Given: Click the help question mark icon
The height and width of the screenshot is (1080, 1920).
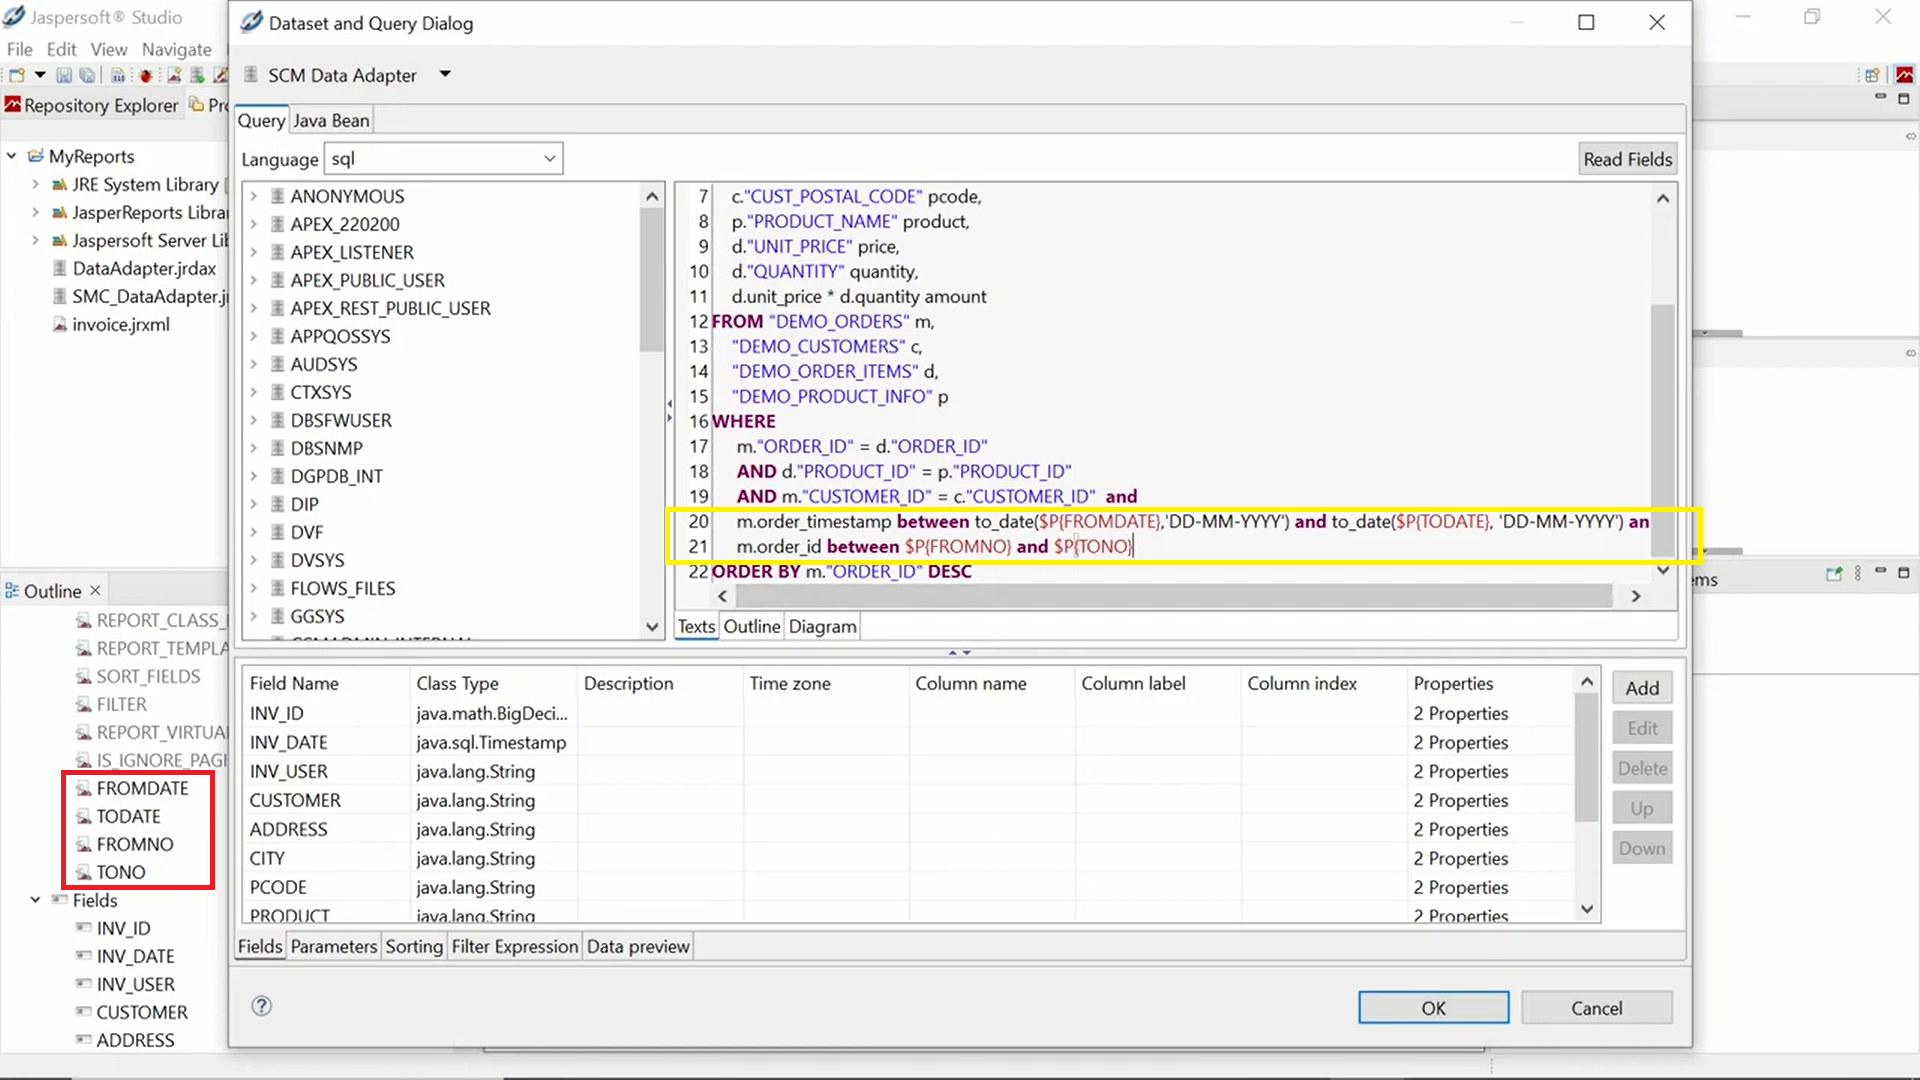Looking at the screenshot, I should click(261, 1006).
